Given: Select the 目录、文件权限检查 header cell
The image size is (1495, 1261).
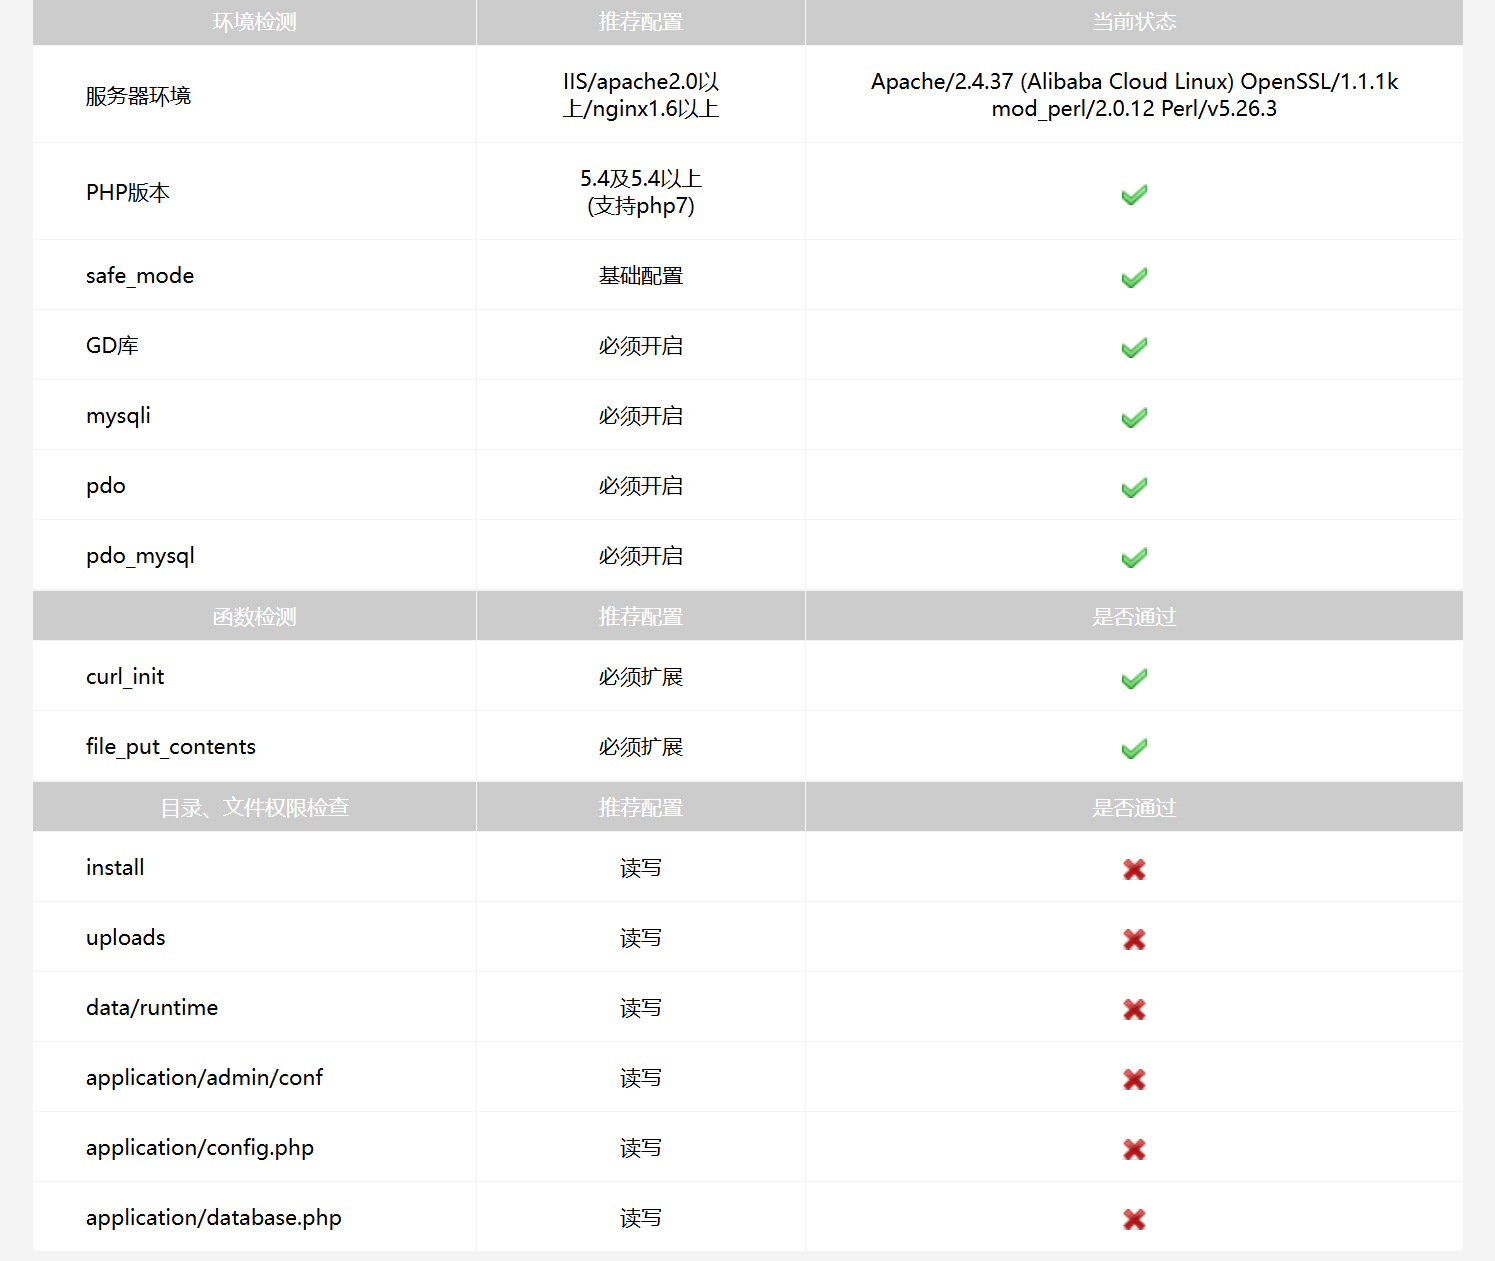Looking at the screenshot, I should (x=254, y=807).
